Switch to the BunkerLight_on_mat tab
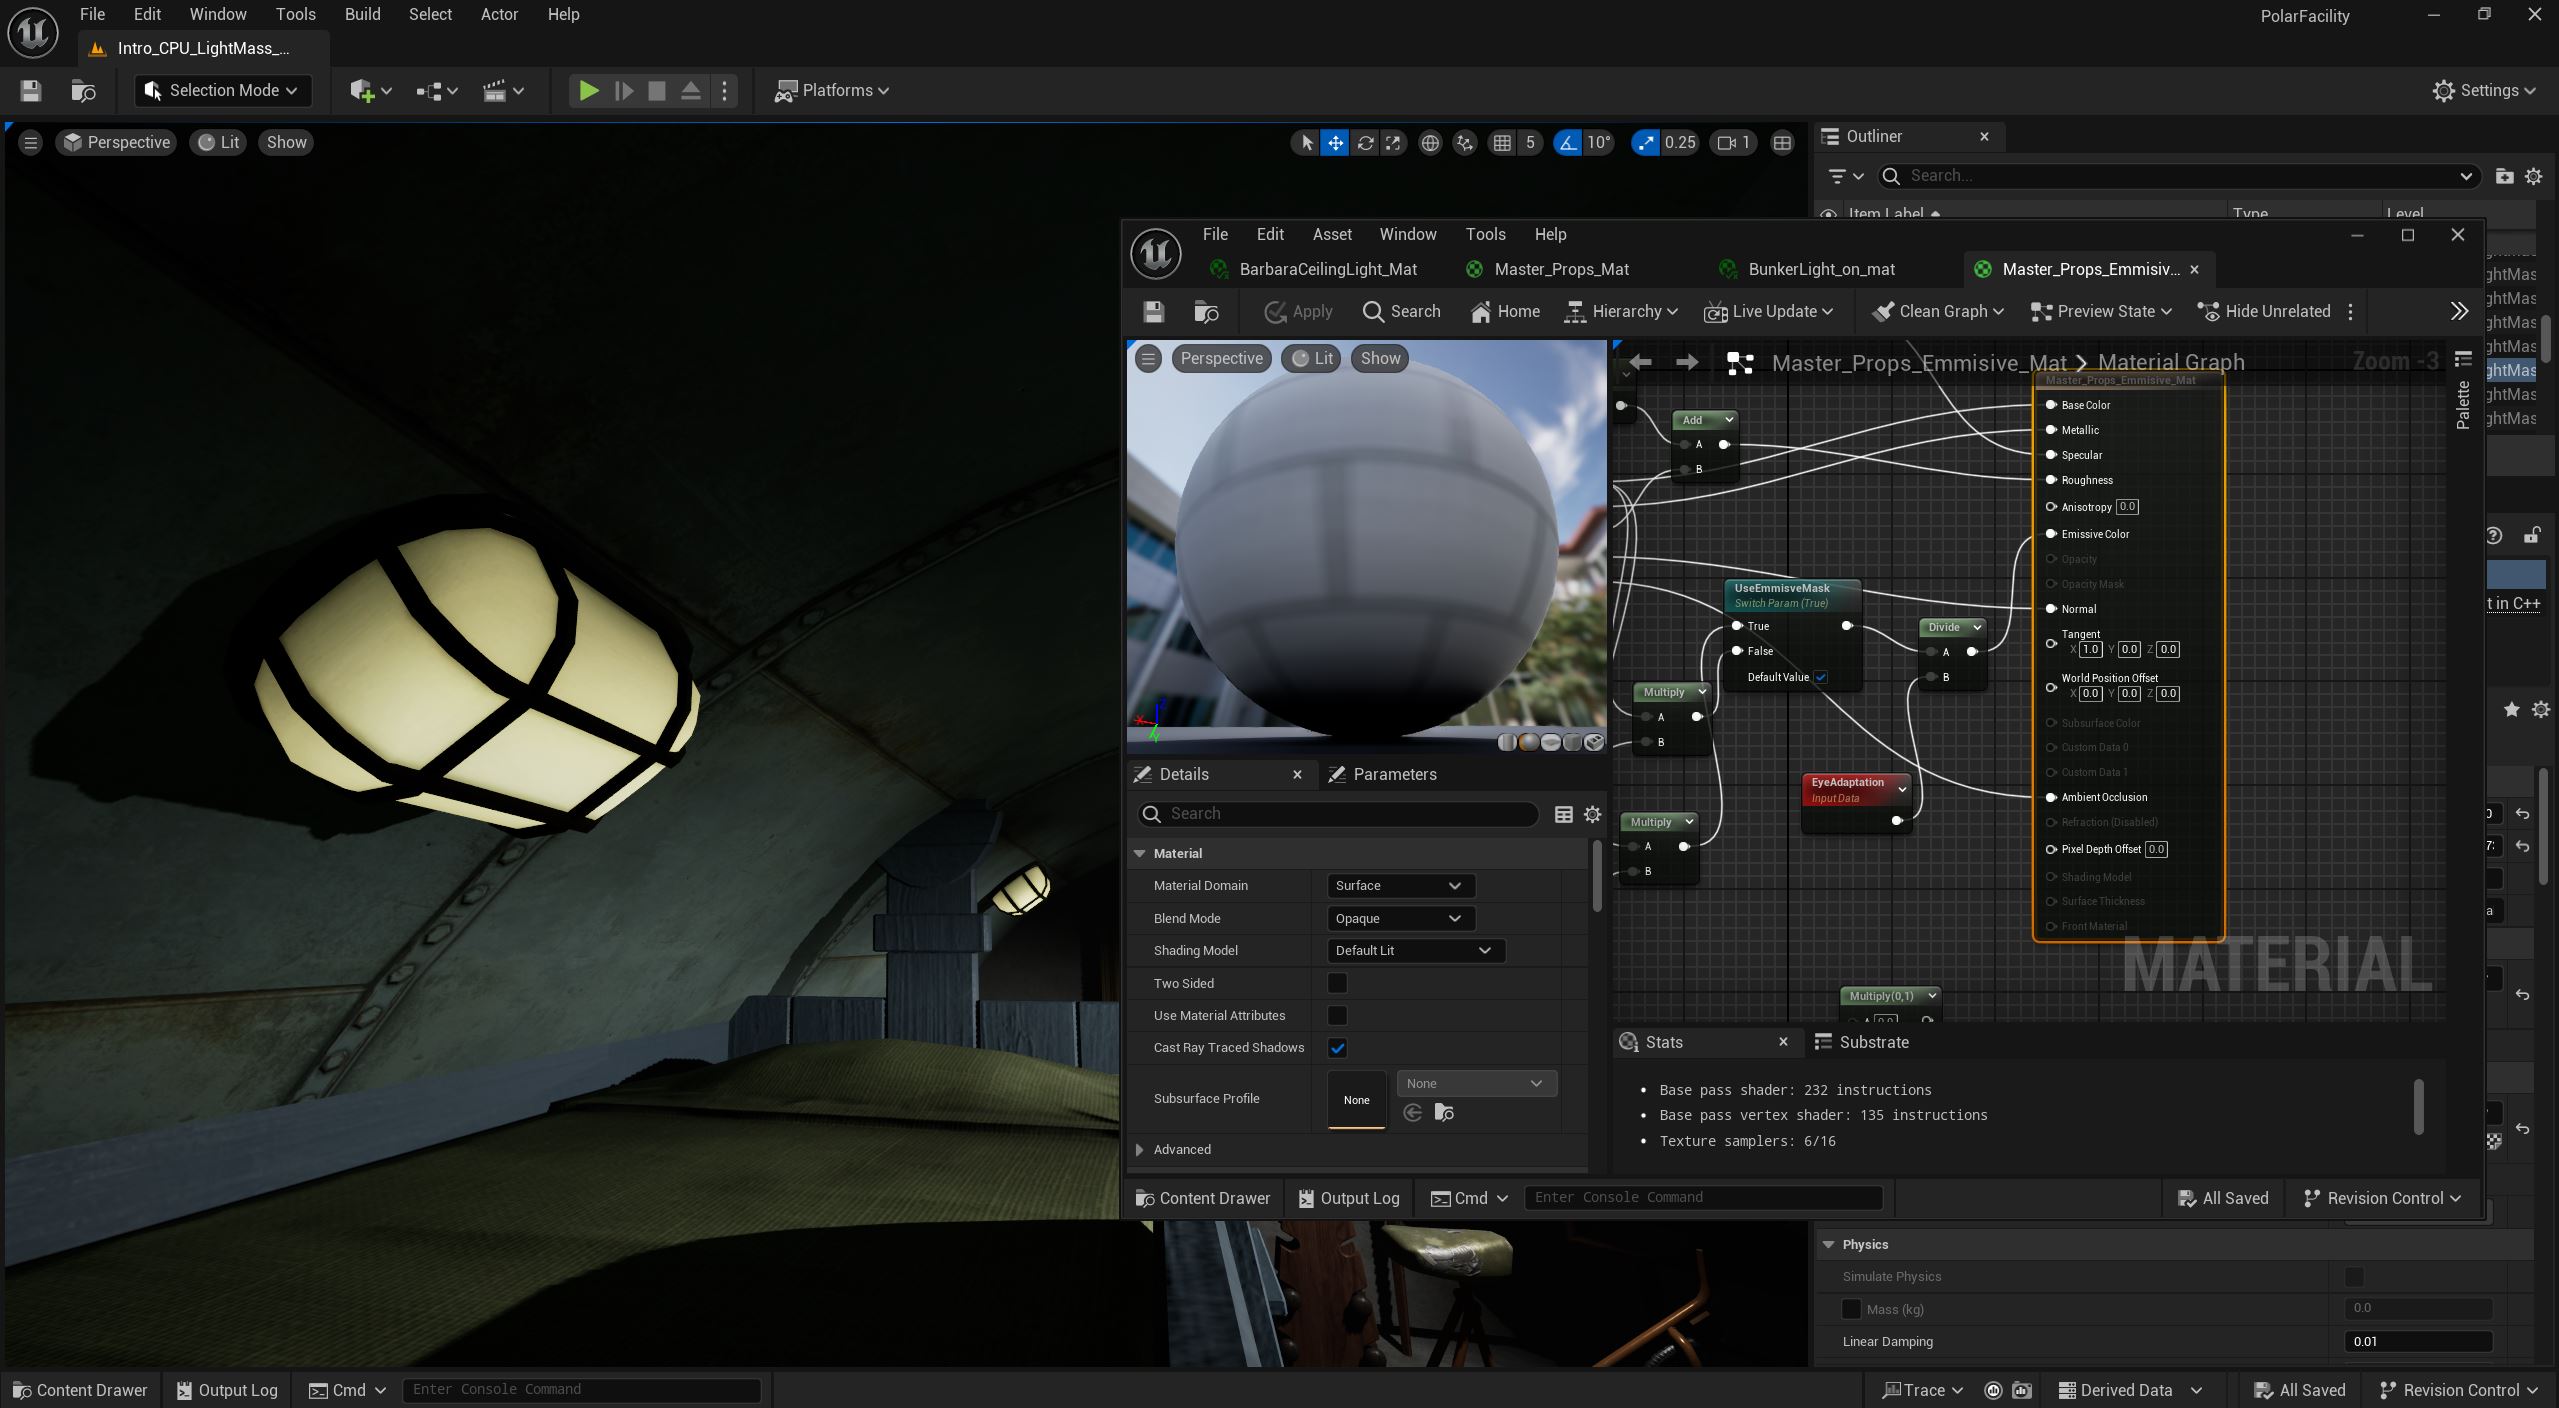 point(1820,269)
